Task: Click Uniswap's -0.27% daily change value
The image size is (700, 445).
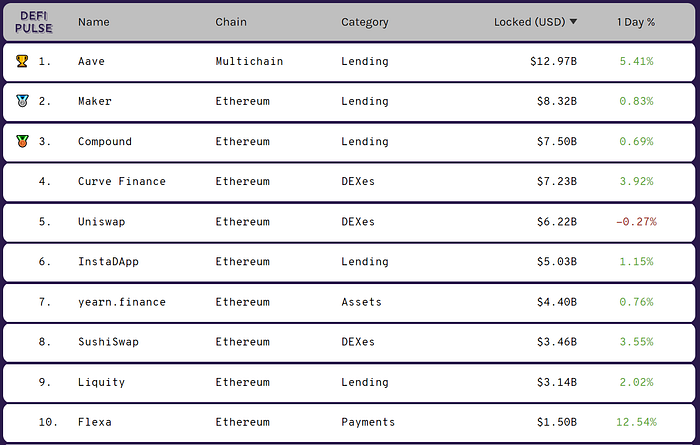Action: point(636,221)
